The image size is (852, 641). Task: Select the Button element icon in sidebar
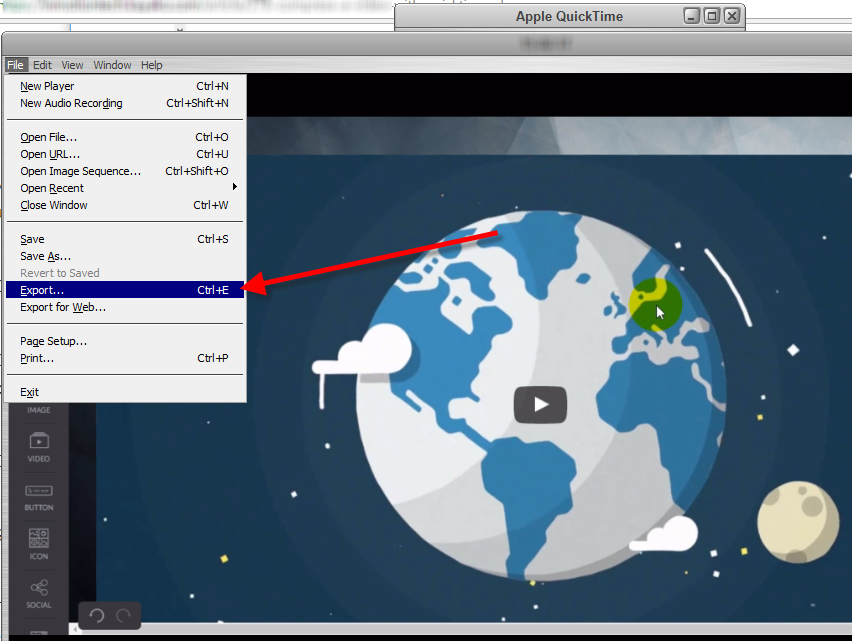39,494
